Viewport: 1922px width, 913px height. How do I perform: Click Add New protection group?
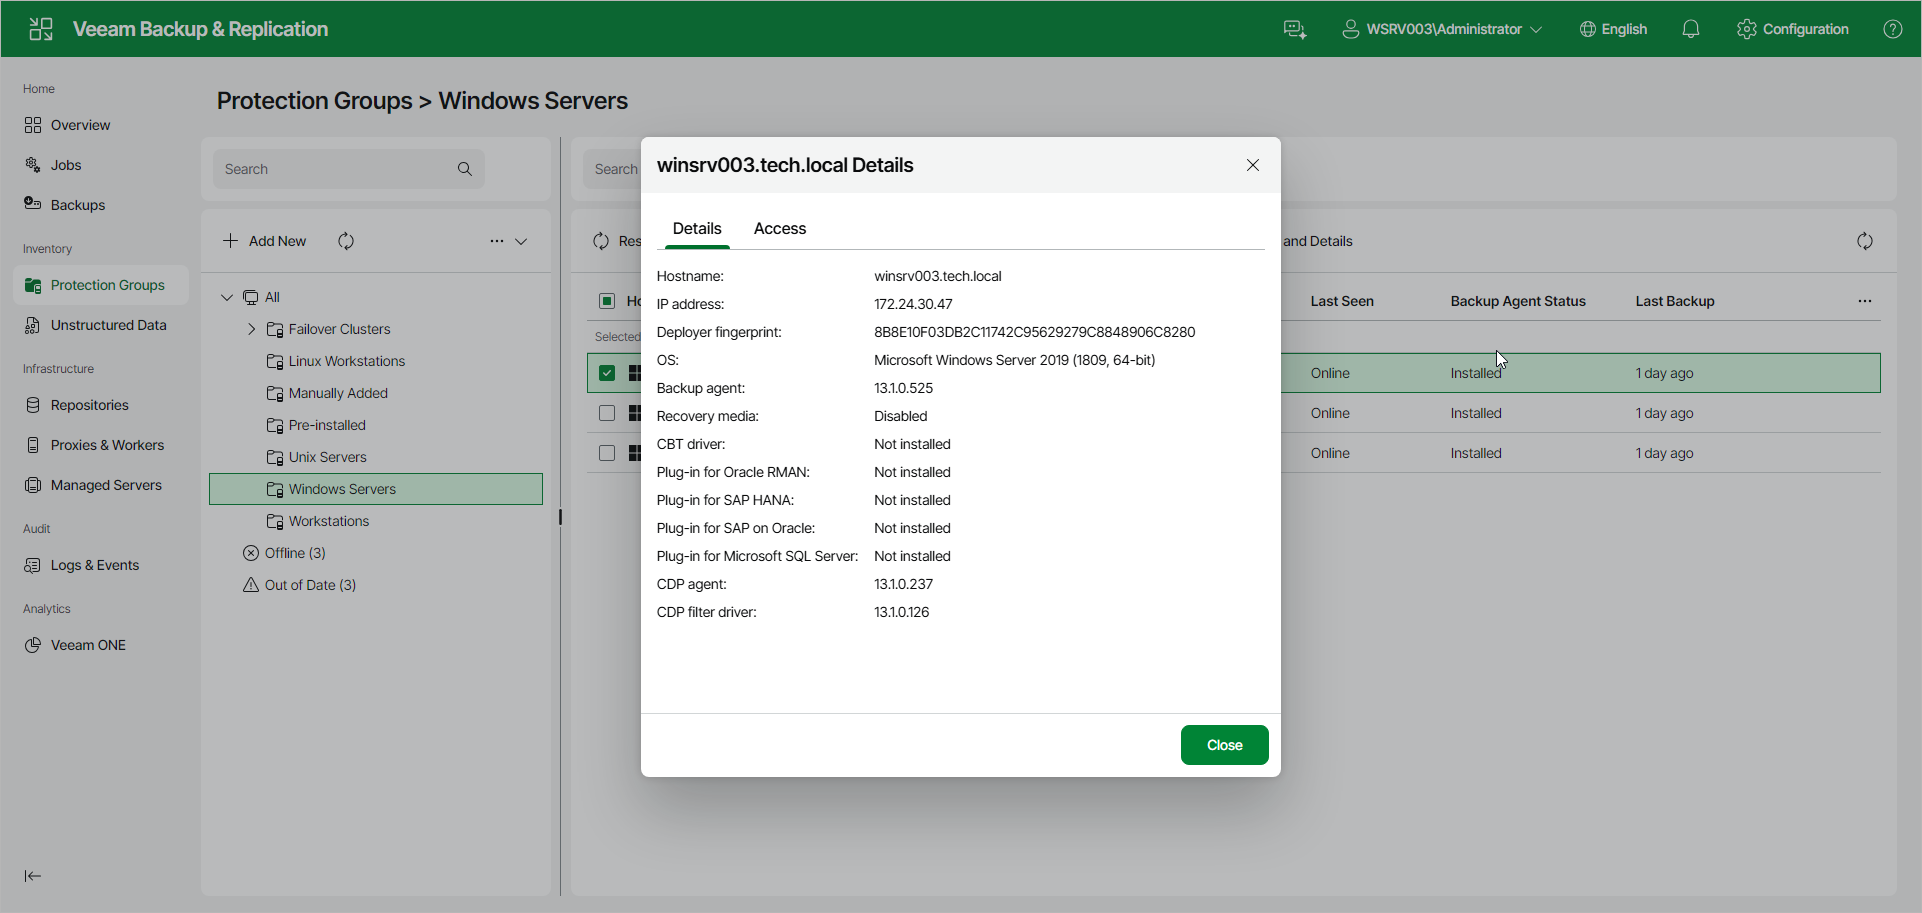coord(265,241)
